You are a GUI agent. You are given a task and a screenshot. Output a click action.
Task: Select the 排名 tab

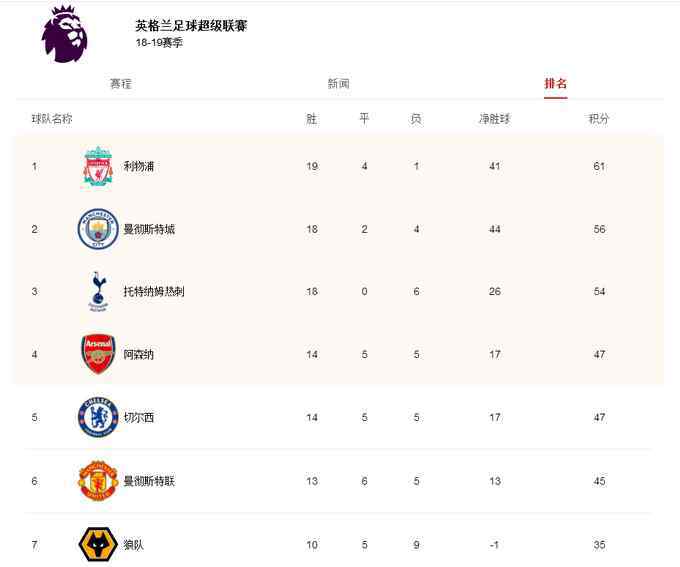pos(556,83)
